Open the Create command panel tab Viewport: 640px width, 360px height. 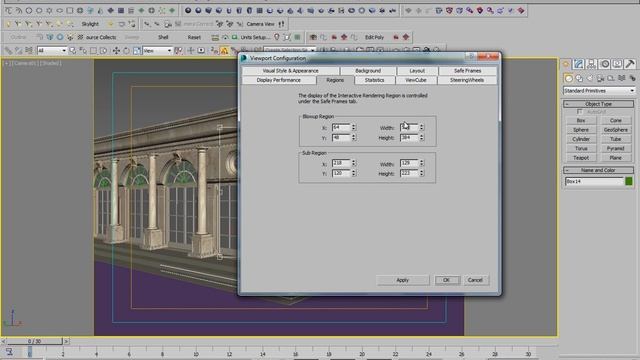tap(566, 64)
